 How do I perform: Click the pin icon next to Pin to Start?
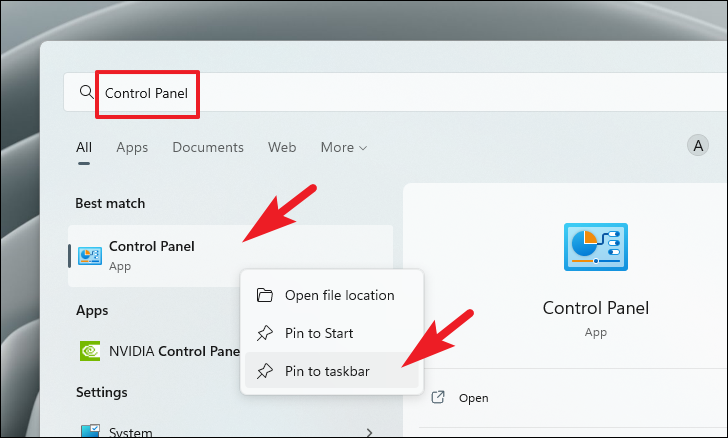pyautogui.click(x=265, y=333)
